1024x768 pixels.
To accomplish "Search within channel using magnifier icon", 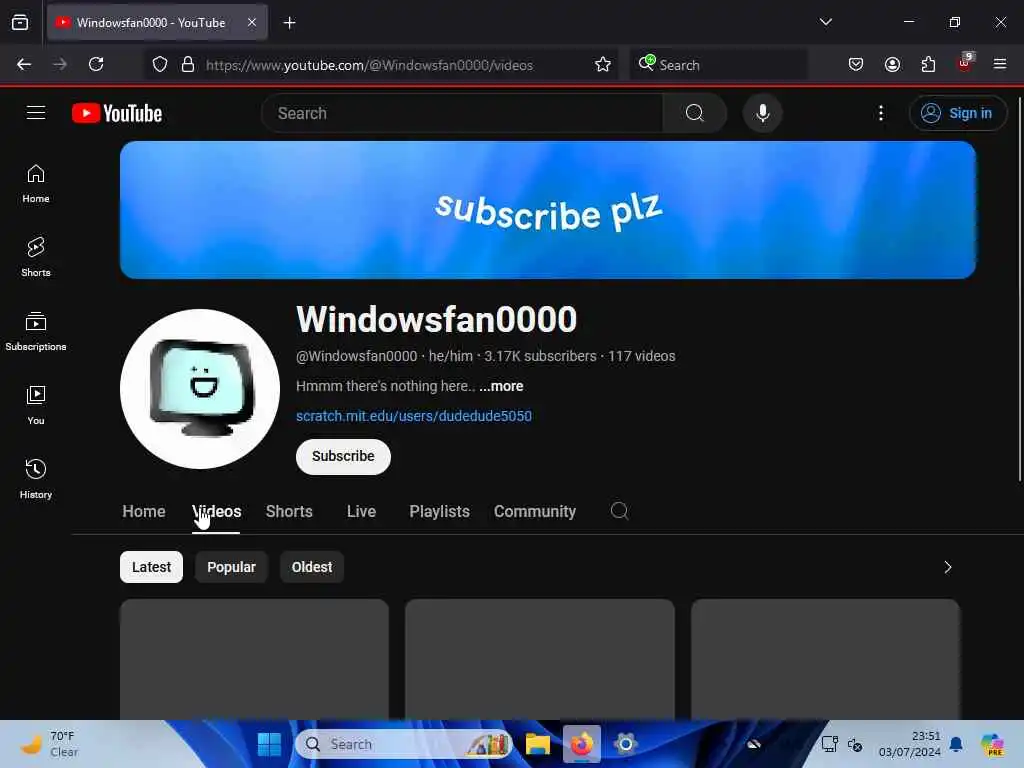I will tap(619, 511).
